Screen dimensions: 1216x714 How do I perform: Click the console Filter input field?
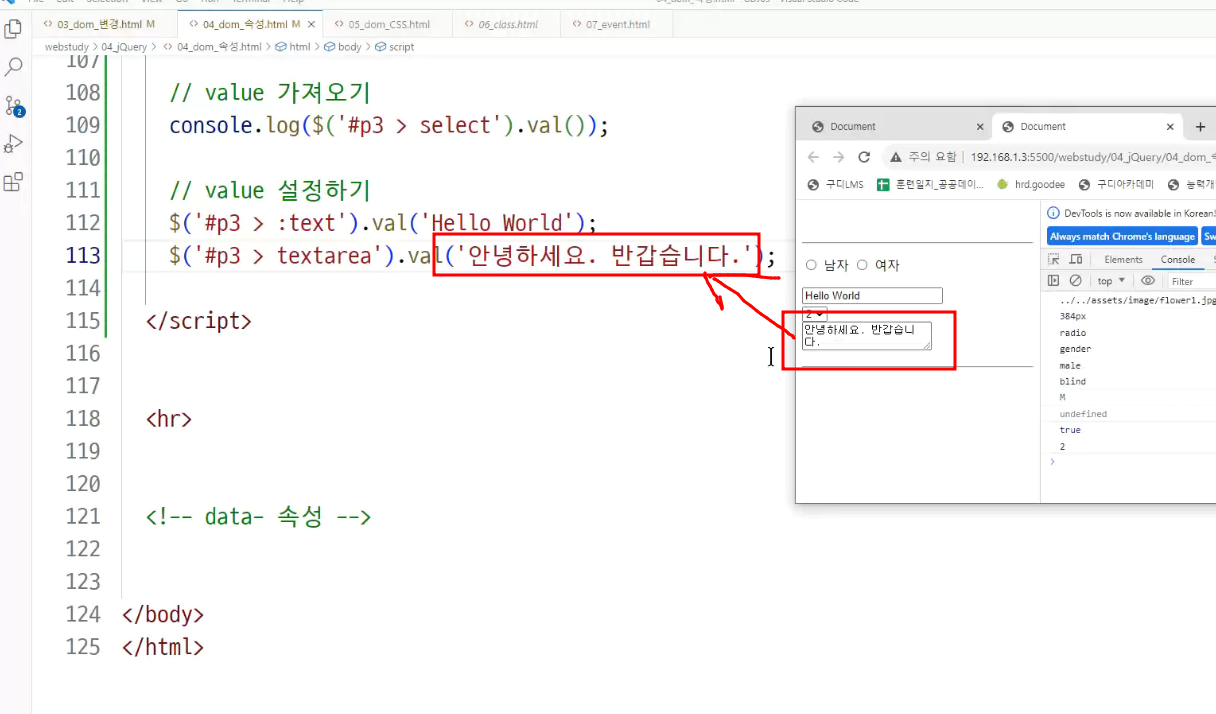point(1190,282)
